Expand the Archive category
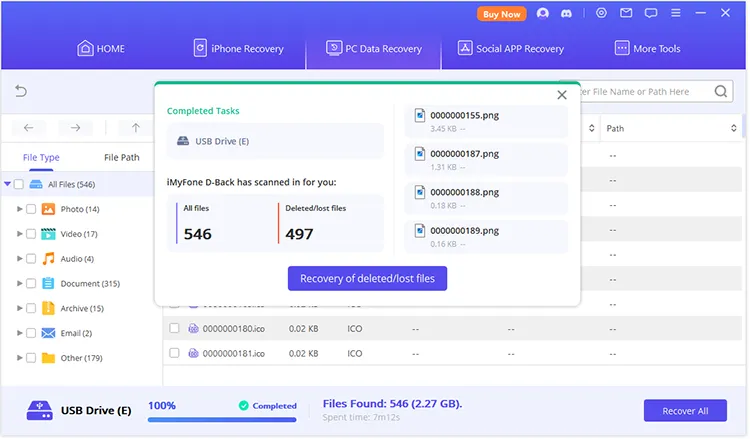Screen dimensions: 750x439 pyautogui.click(x=20, y=308)
